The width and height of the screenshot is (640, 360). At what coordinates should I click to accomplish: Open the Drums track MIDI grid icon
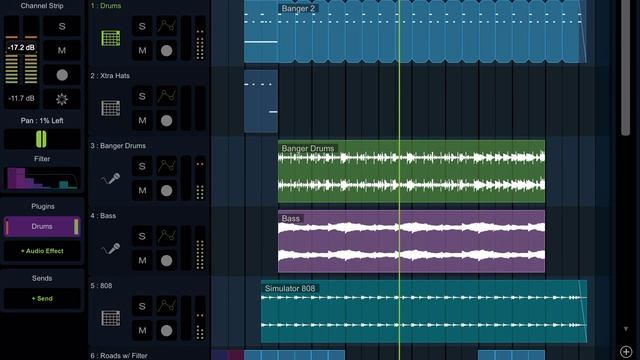pyautogui.click(x=111, y=38)
